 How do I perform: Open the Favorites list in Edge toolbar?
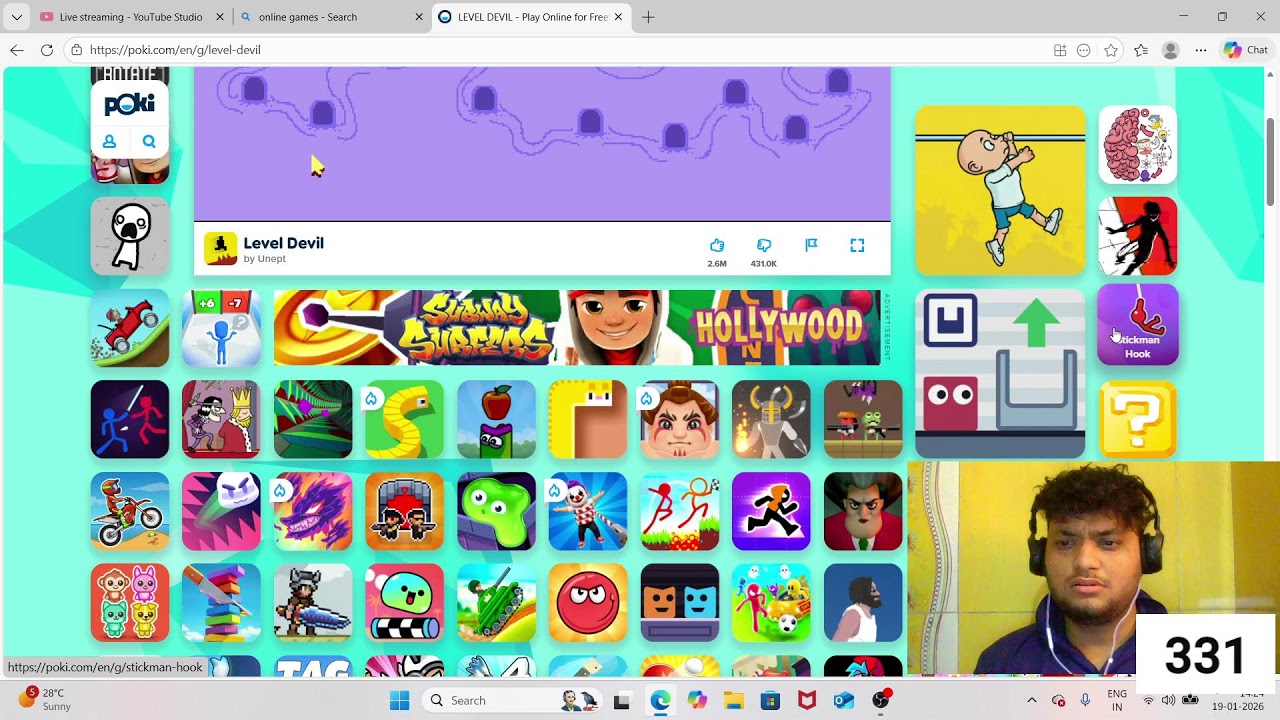(x=1141, y=50)
